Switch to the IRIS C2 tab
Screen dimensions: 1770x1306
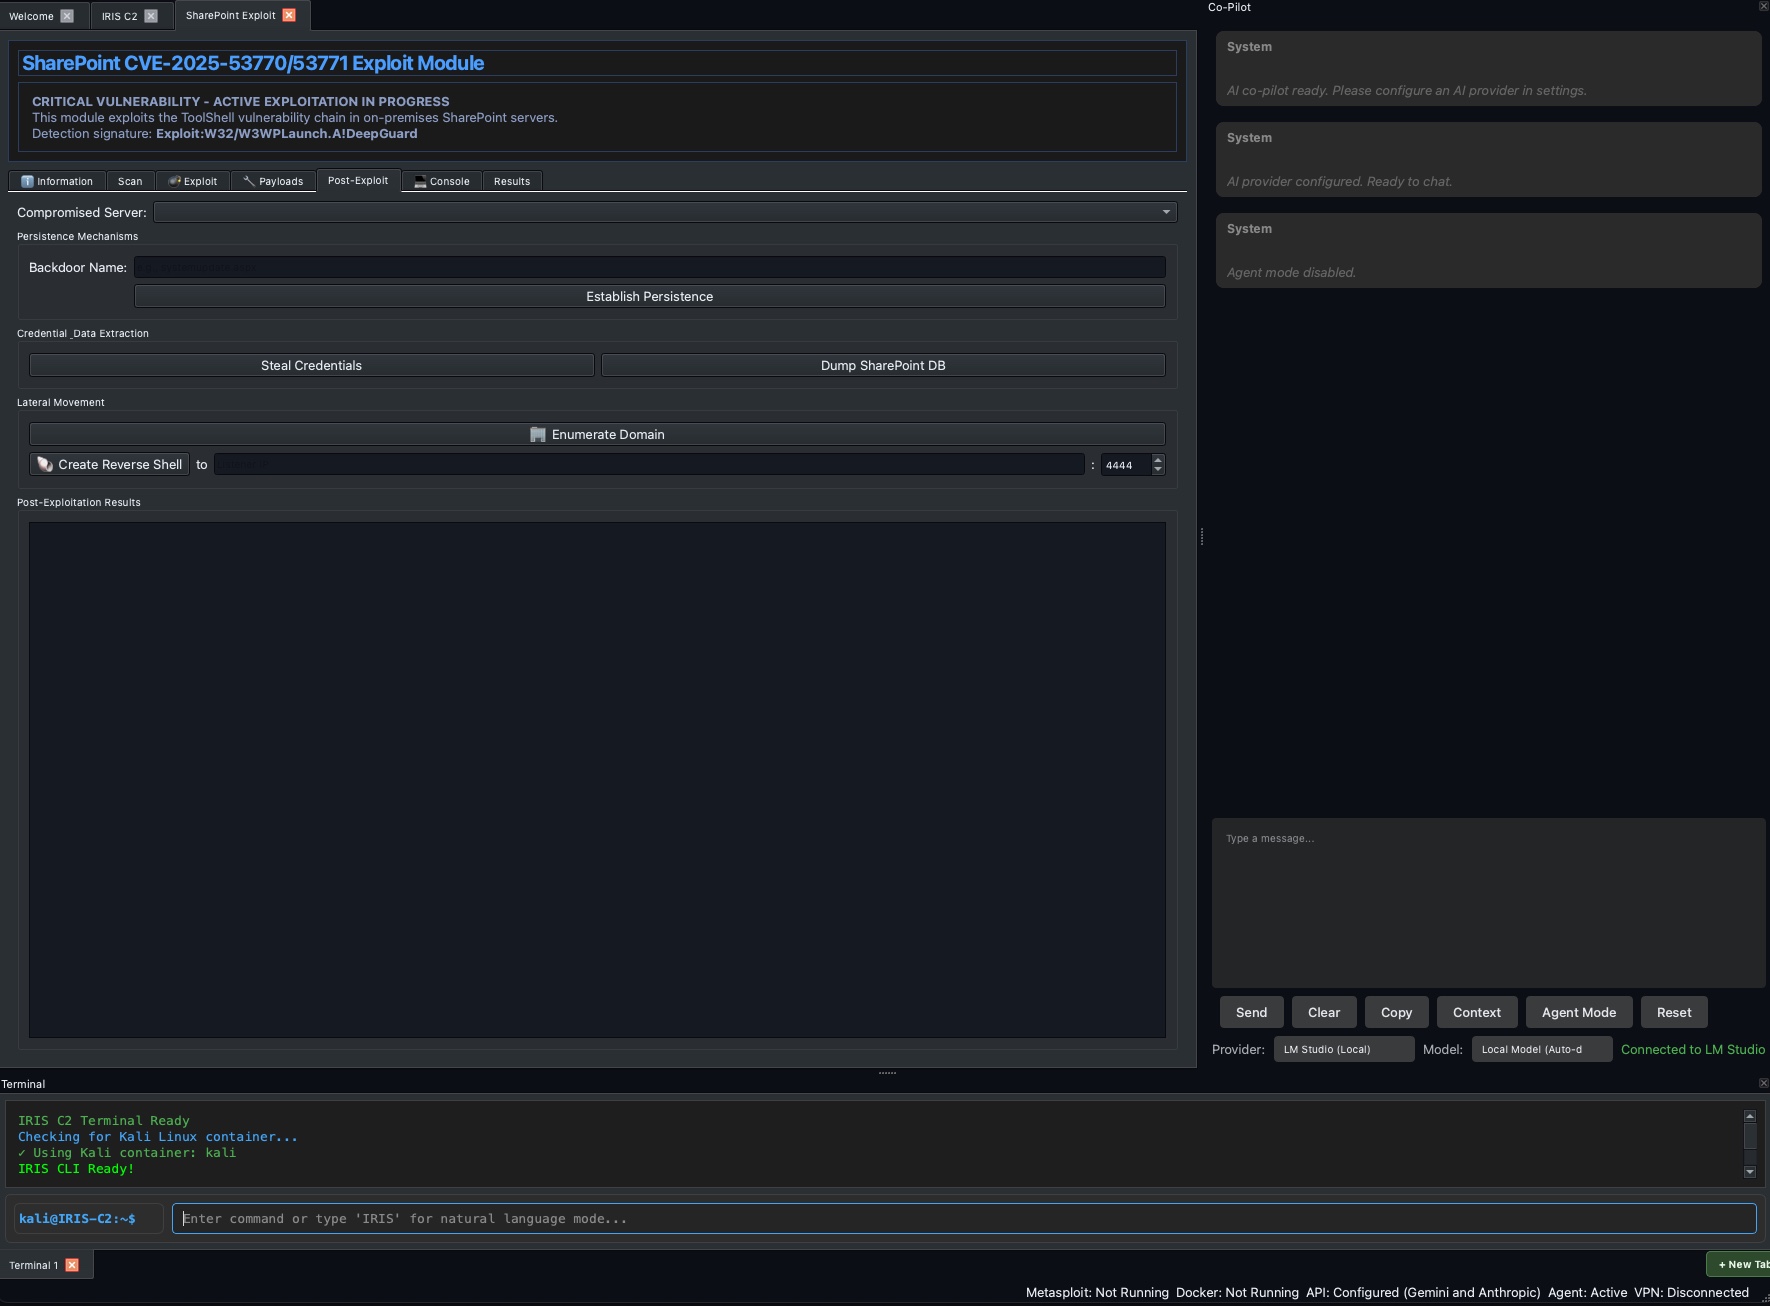click(119, 16)
